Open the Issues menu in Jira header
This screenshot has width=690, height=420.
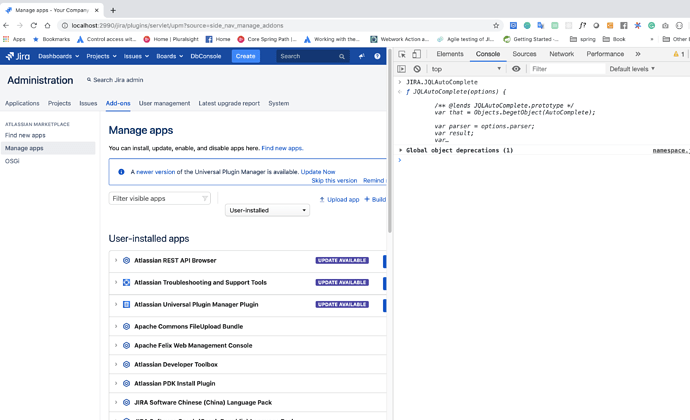(x=136, y=56)
